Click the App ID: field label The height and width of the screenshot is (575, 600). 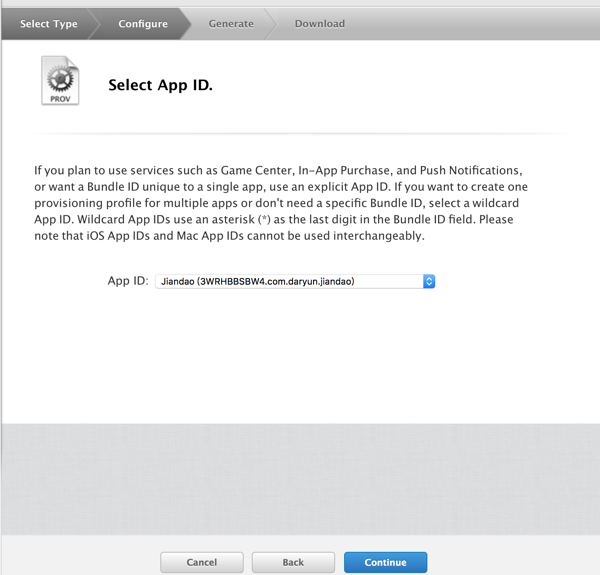click(128, 281)
